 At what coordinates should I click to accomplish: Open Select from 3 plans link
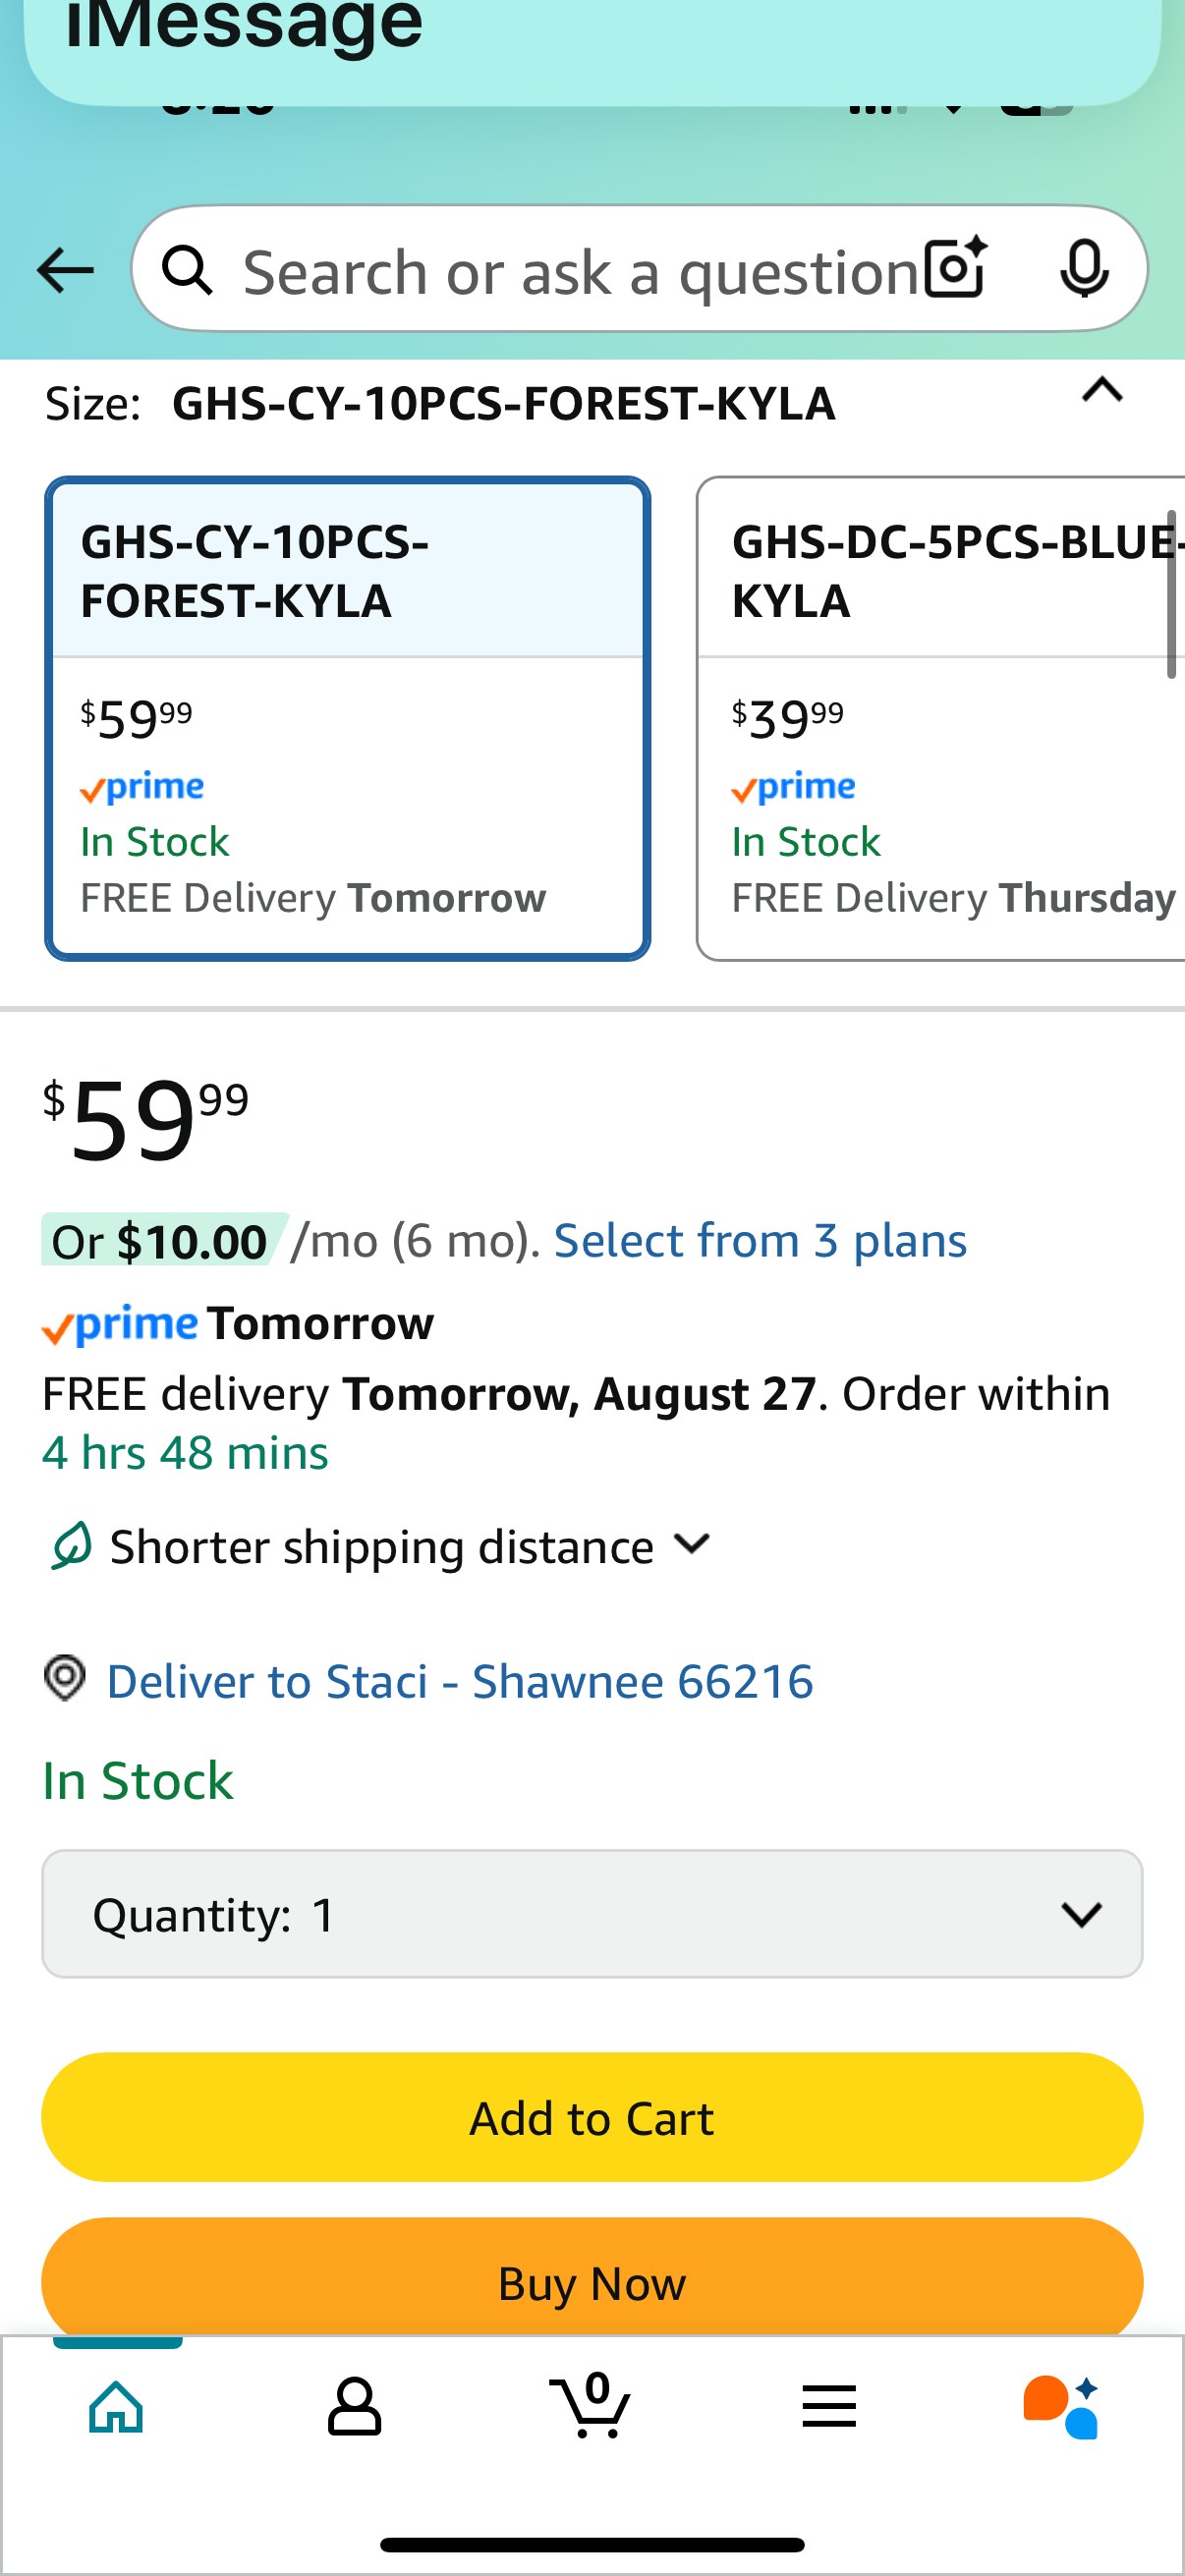[x=760, y=1241]
